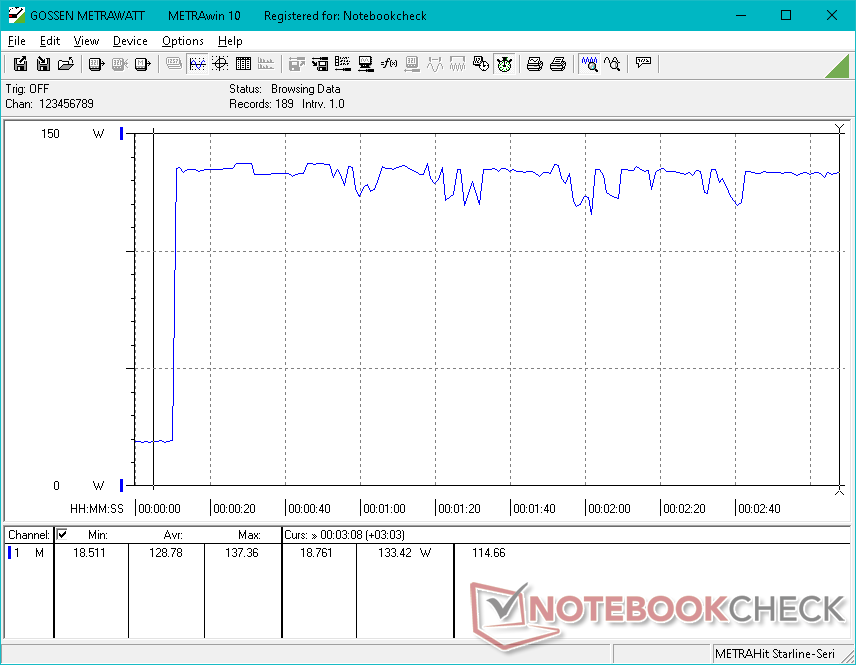This screenshot has width=856, height=665.
Task: Open the Edit menu
Action: pos(50,41)
